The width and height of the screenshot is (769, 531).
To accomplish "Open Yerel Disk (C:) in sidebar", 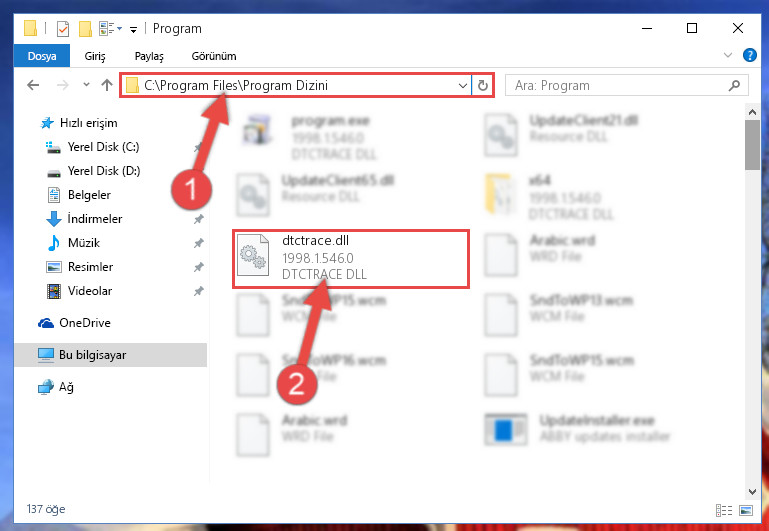I will [103, 147].
